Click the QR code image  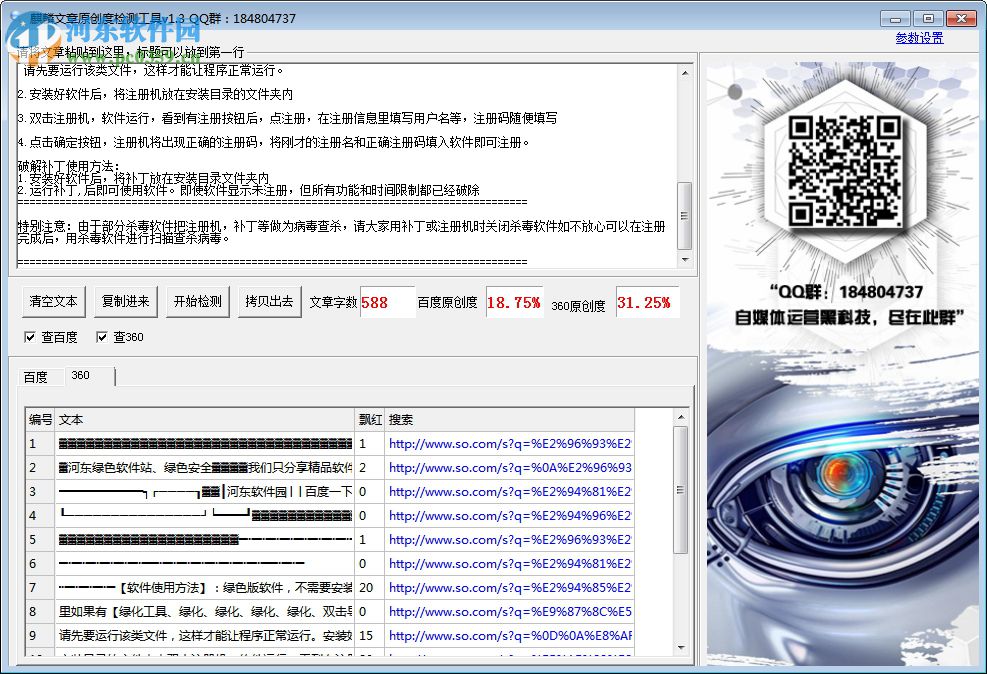[x=845, y=171]
